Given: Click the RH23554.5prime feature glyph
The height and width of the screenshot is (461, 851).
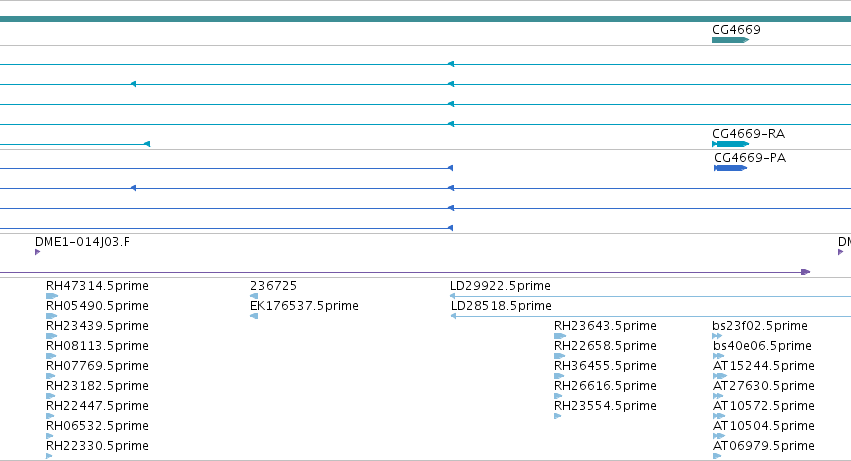Looking at the screenshot, I should [x=557, y=416].
